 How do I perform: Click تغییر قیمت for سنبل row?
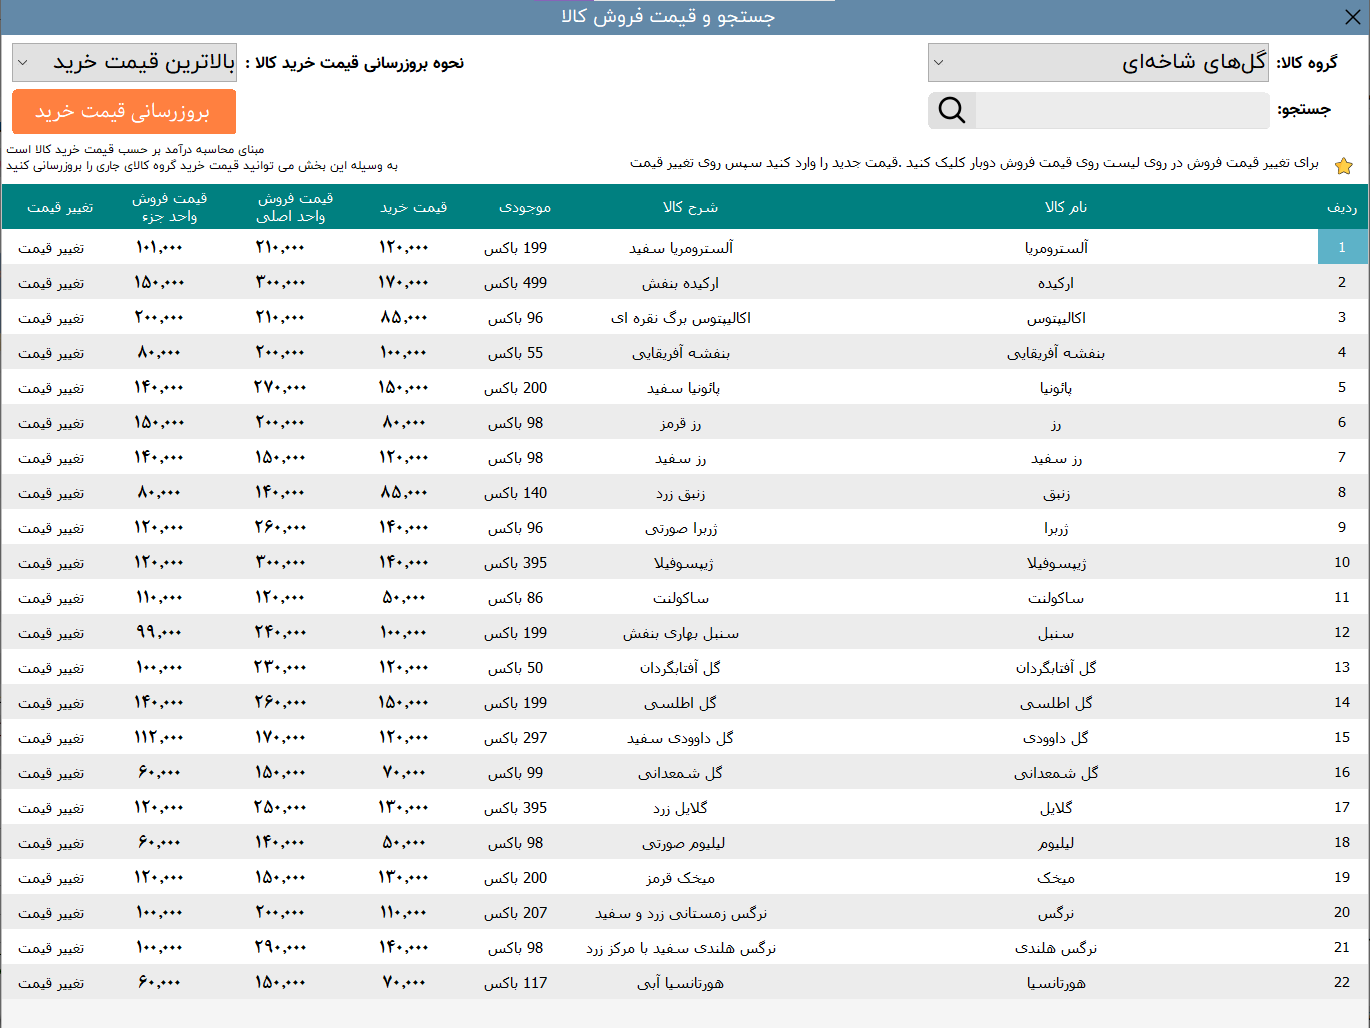[x=51, y=633]
